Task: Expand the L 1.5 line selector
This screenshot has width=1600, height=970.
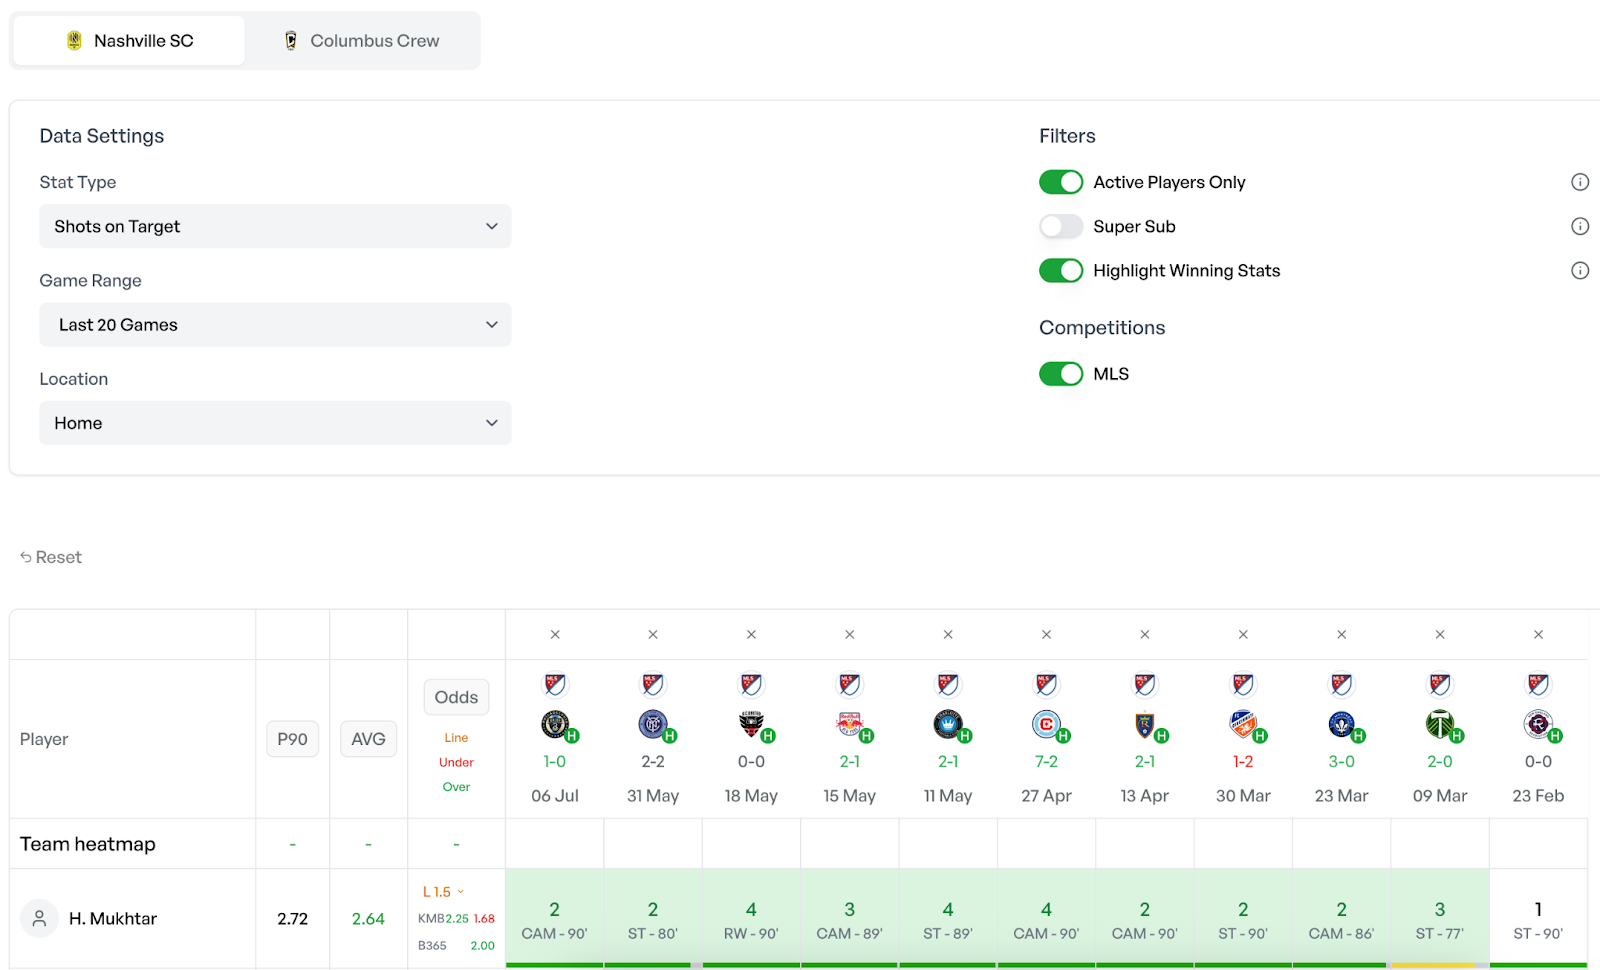Action: pyautogui.click(x=443, y=892)
